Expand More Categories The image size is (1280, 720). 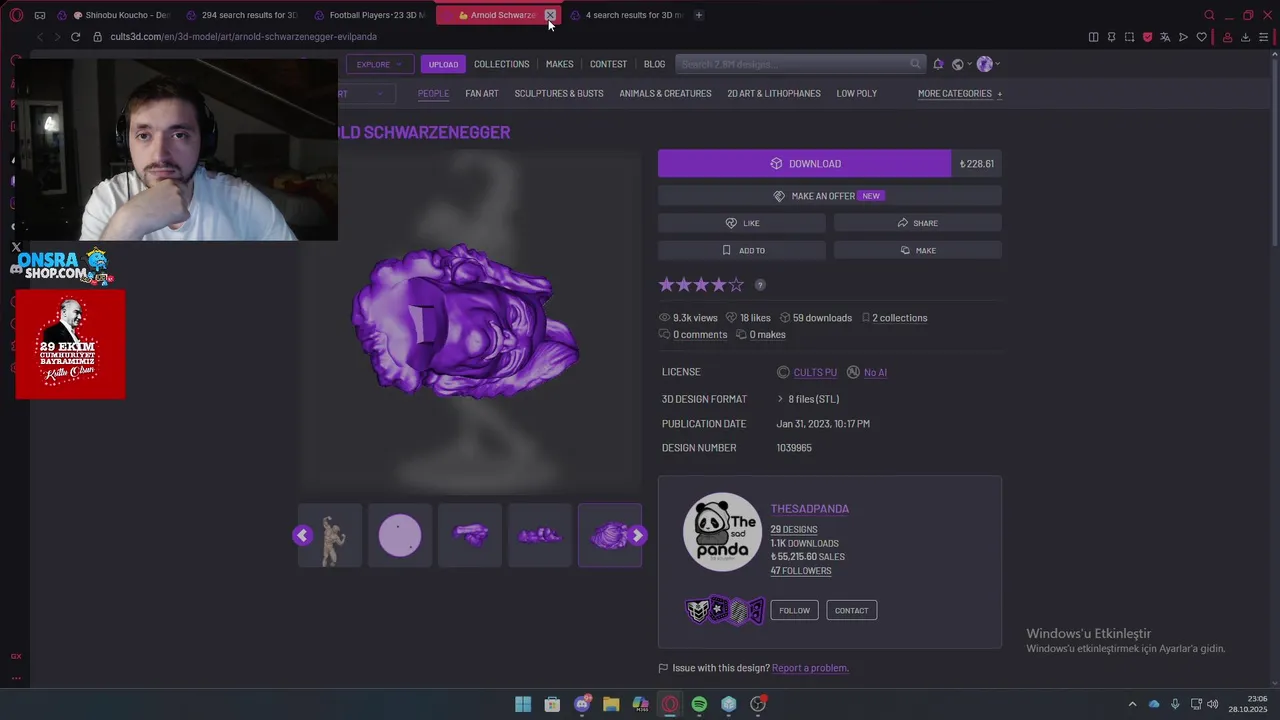pos(960,94)
